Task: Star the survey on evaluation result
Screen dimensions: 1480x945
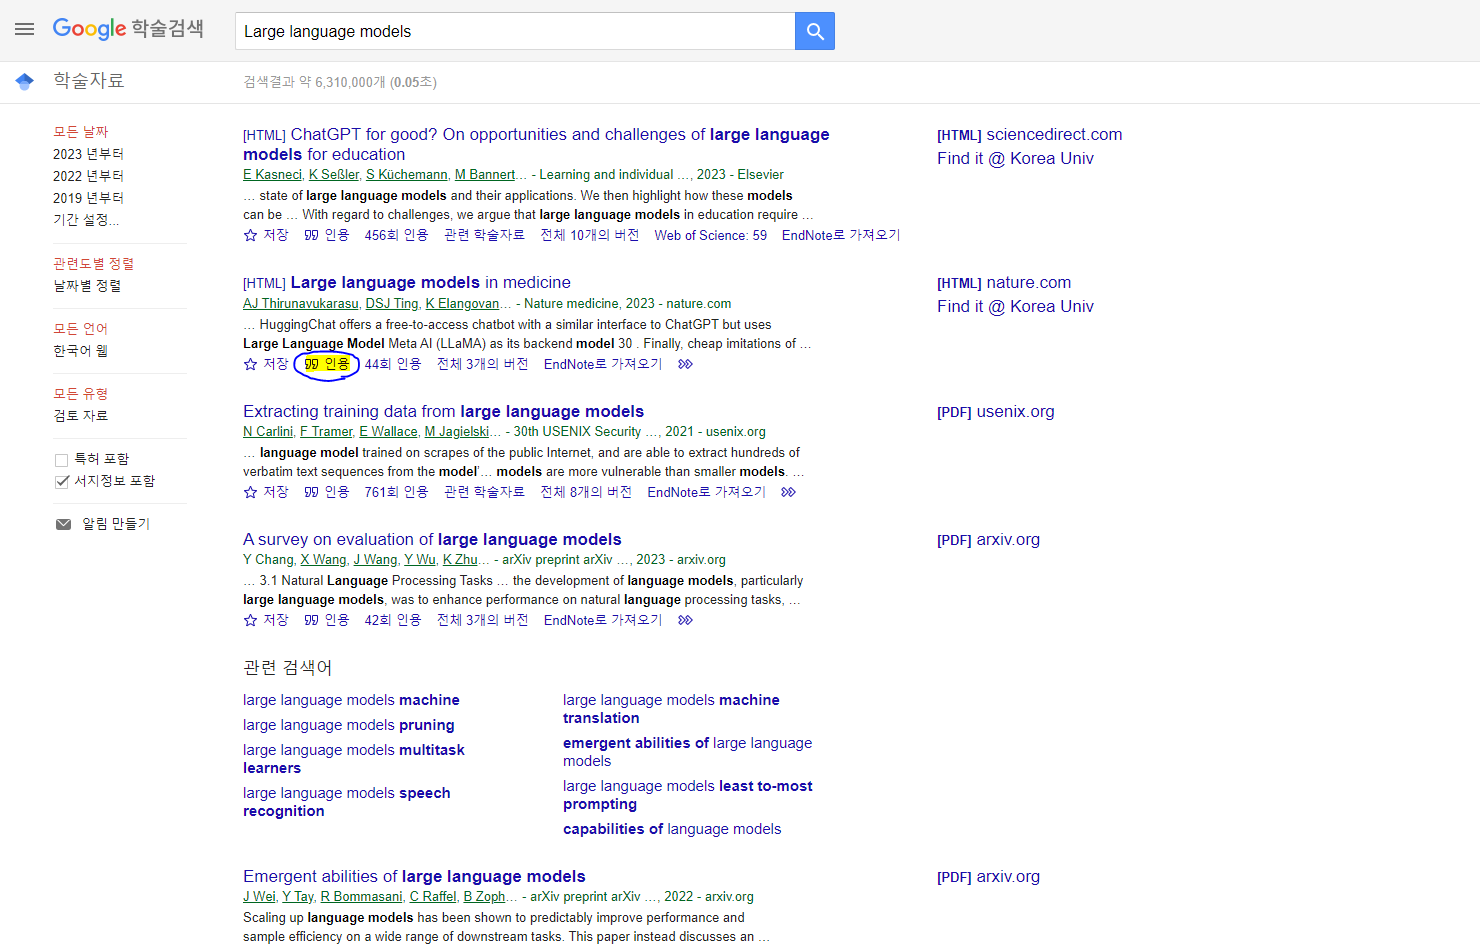Action: [x=251, y=620]
